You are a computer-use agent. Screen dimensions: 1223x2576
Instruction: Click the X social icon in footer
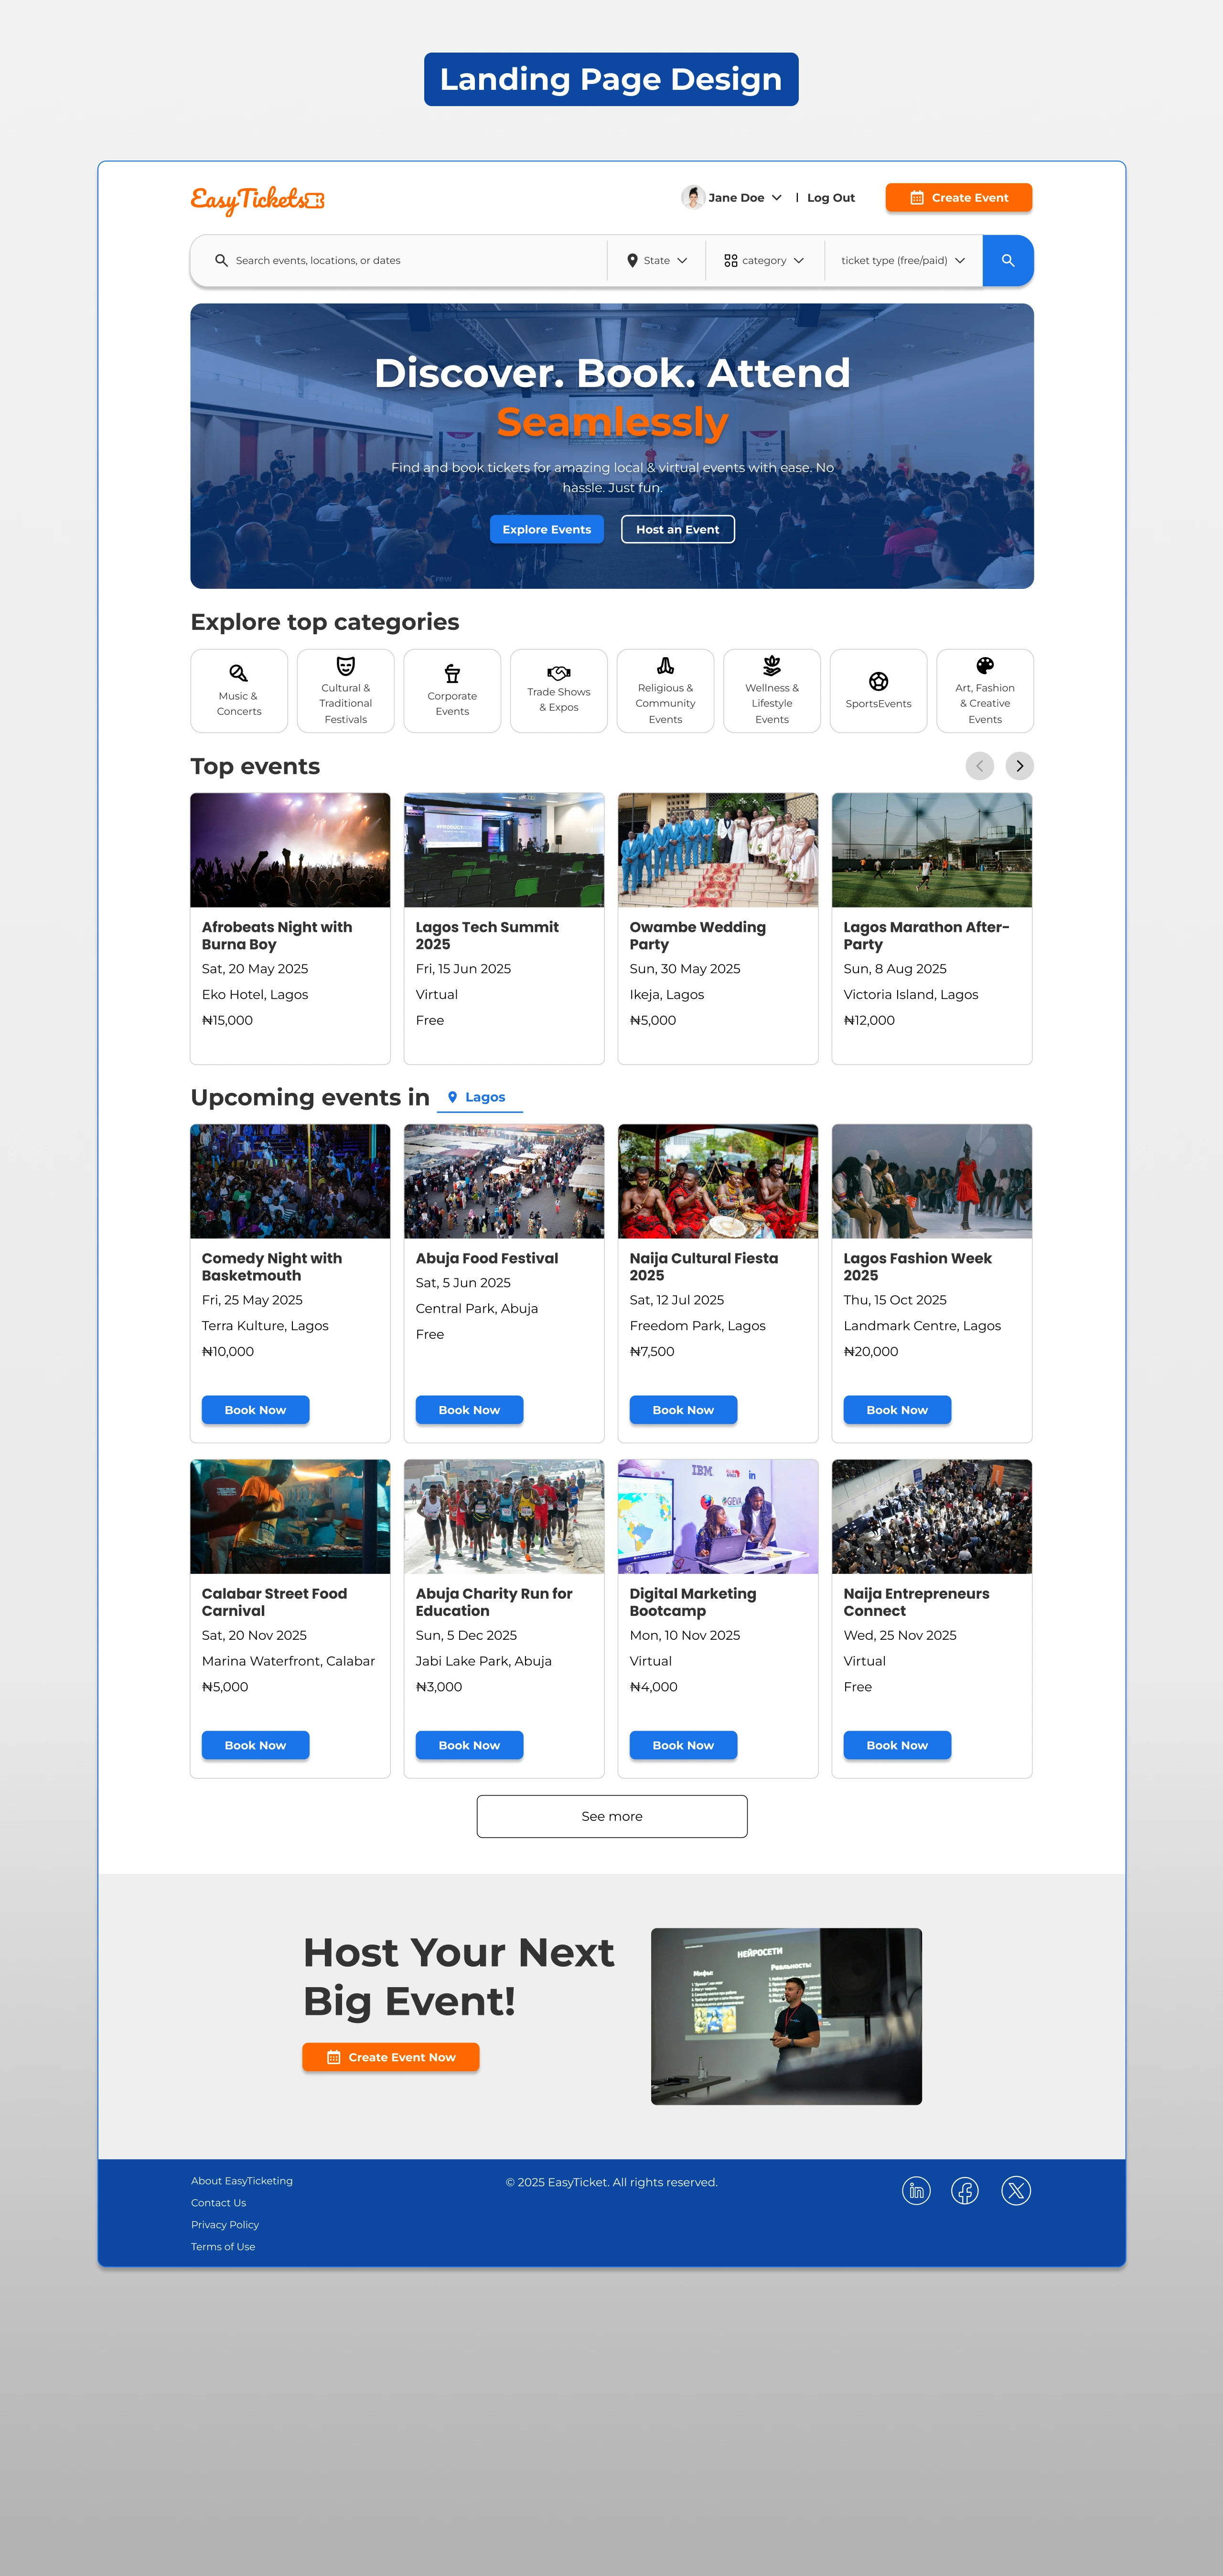[1016, 2190]
